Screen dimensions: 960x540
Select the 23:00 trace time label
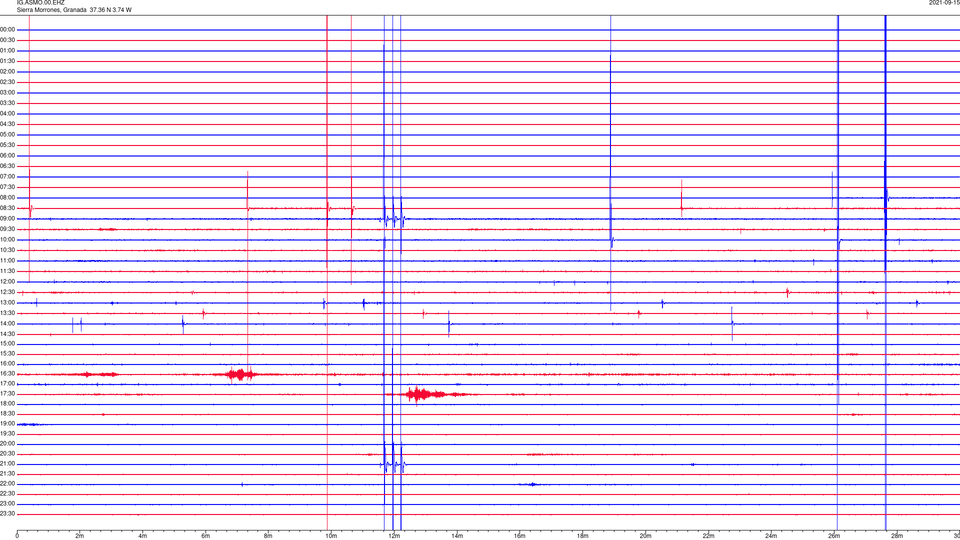[8, 503]
